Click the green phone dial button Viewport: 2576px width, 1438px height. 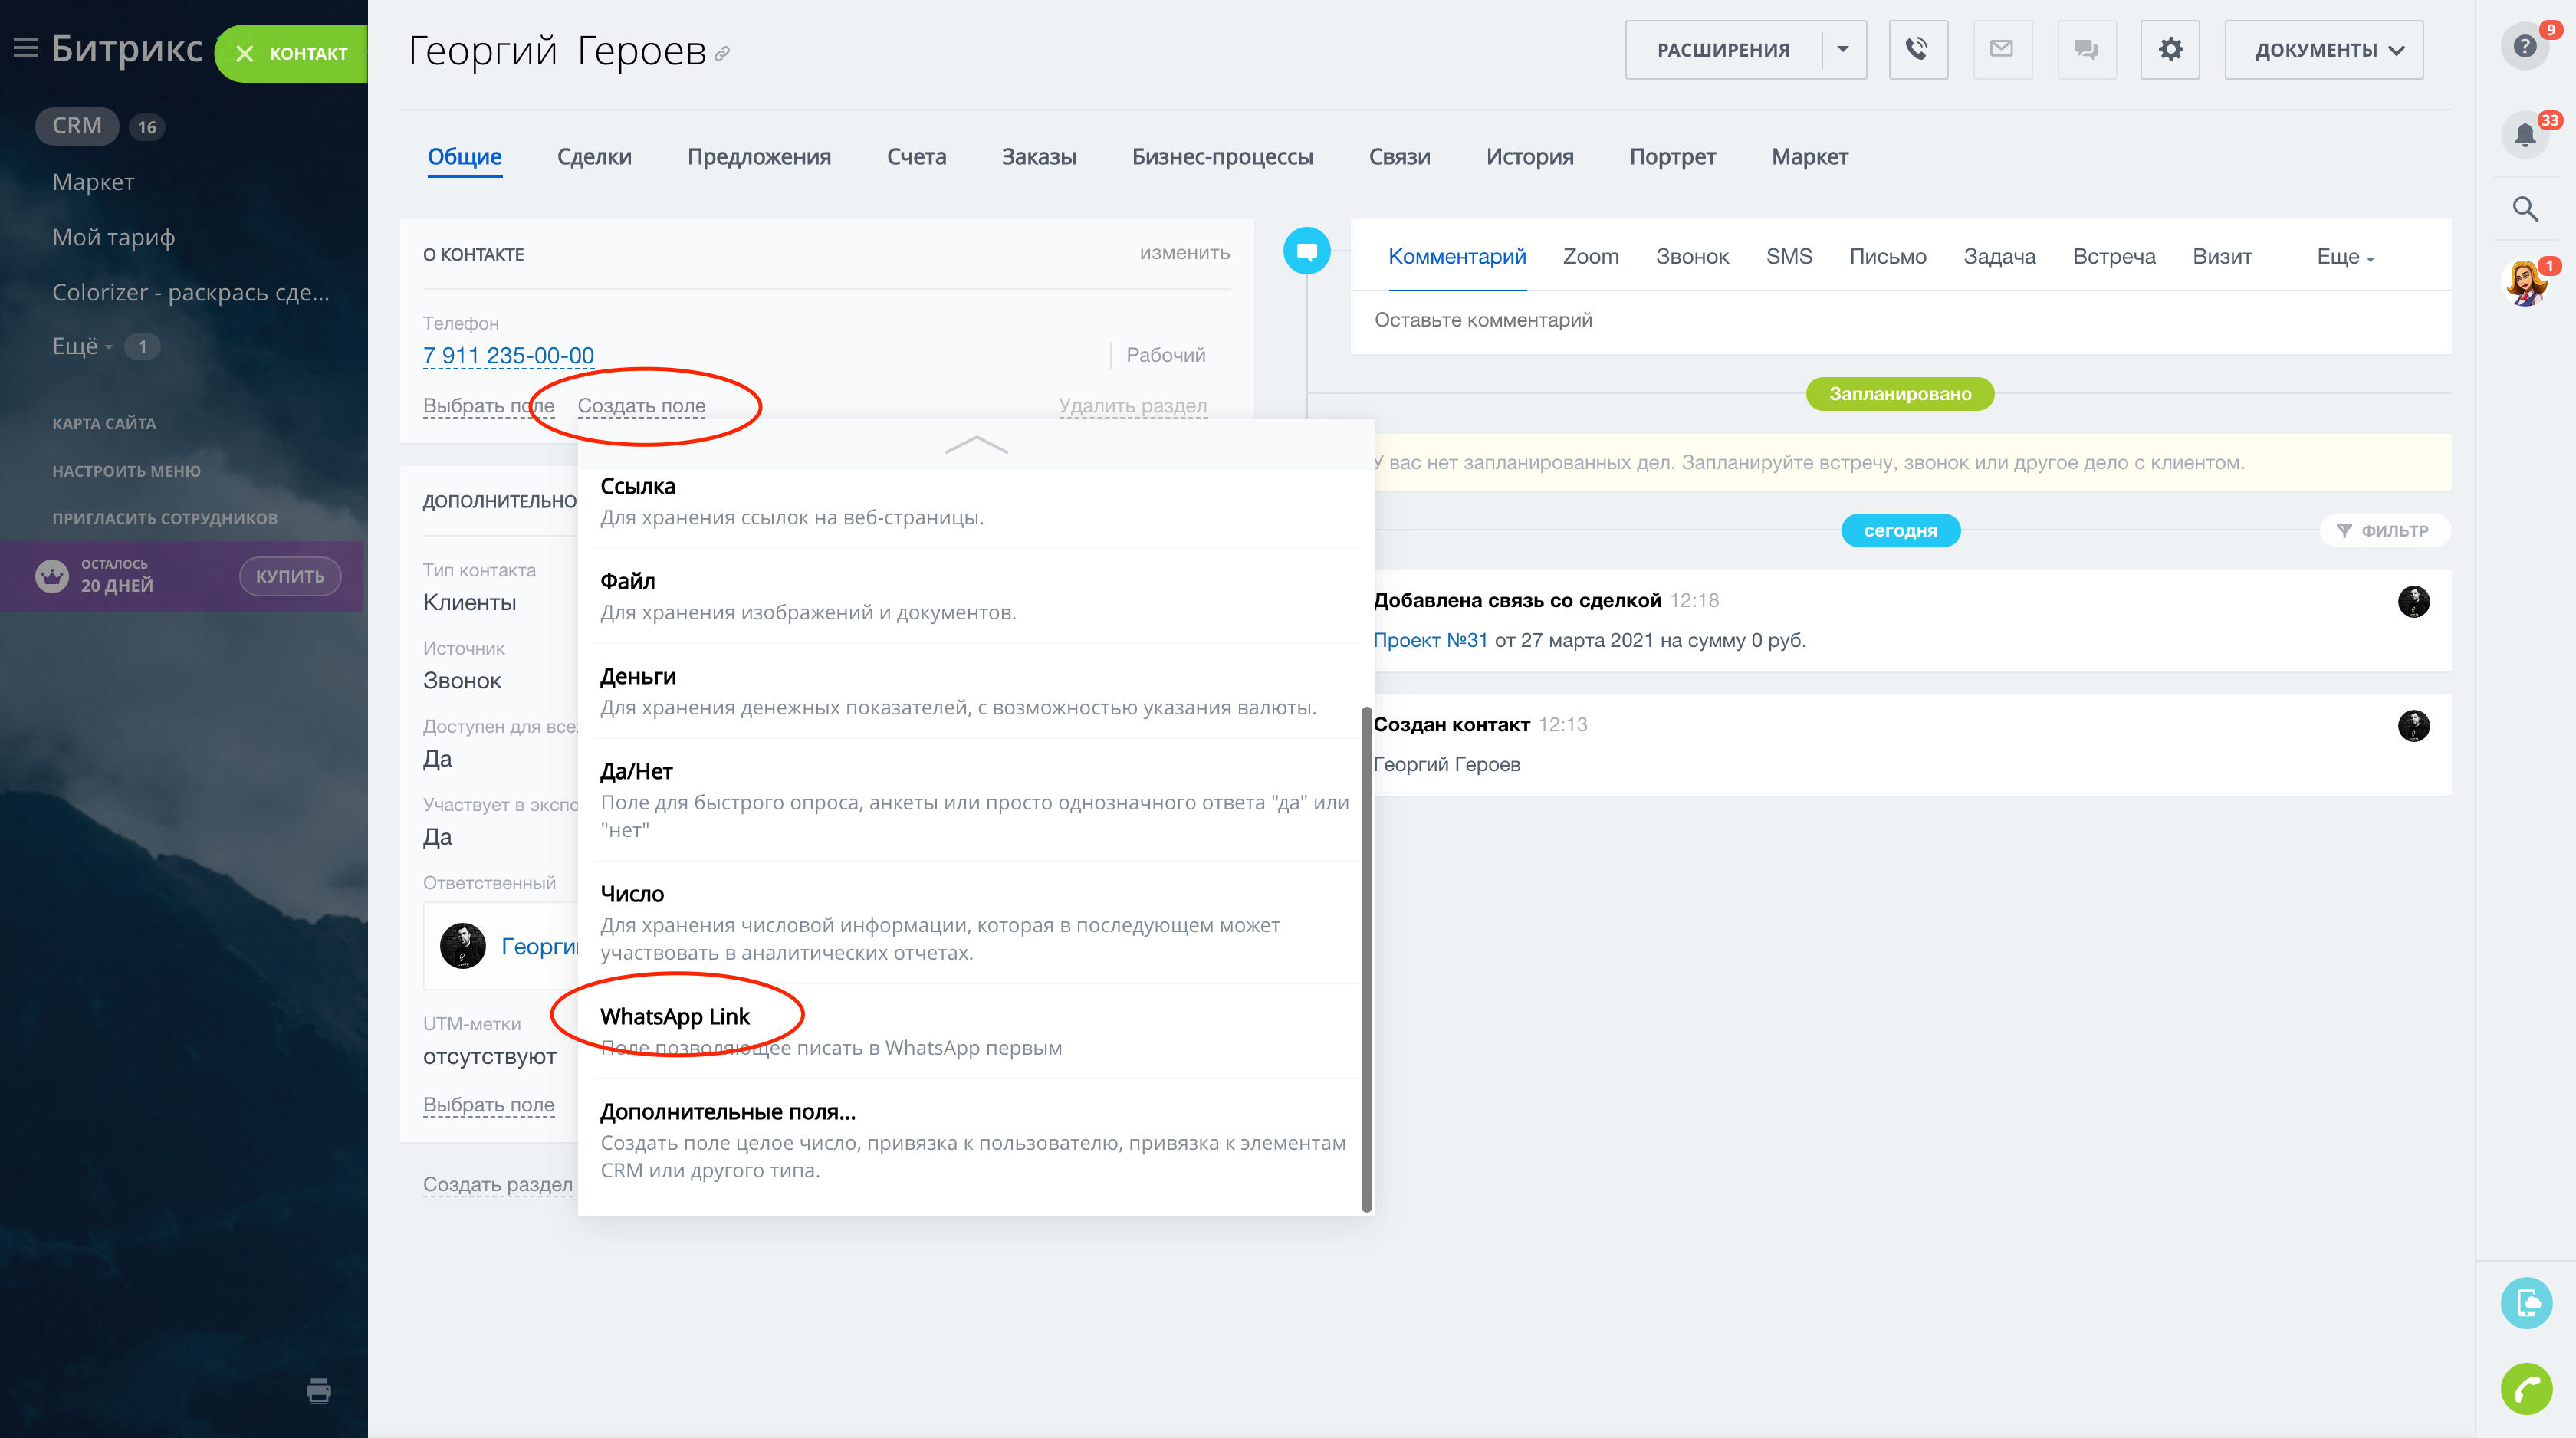coord(2526,1389)
